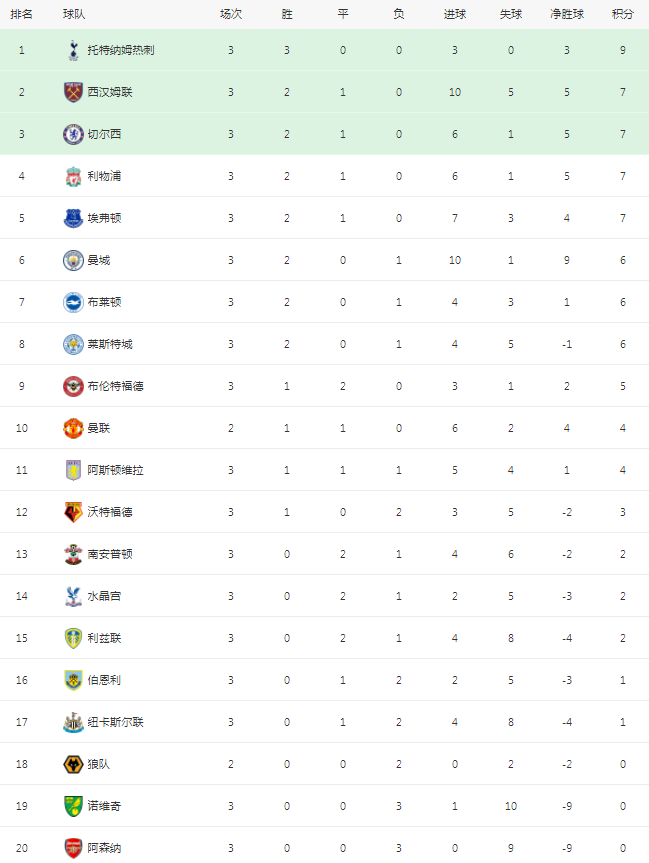The height and width of the screenshot is (863, 649).
Task: Click the Manchester United crest
Action: coord(73,428)
